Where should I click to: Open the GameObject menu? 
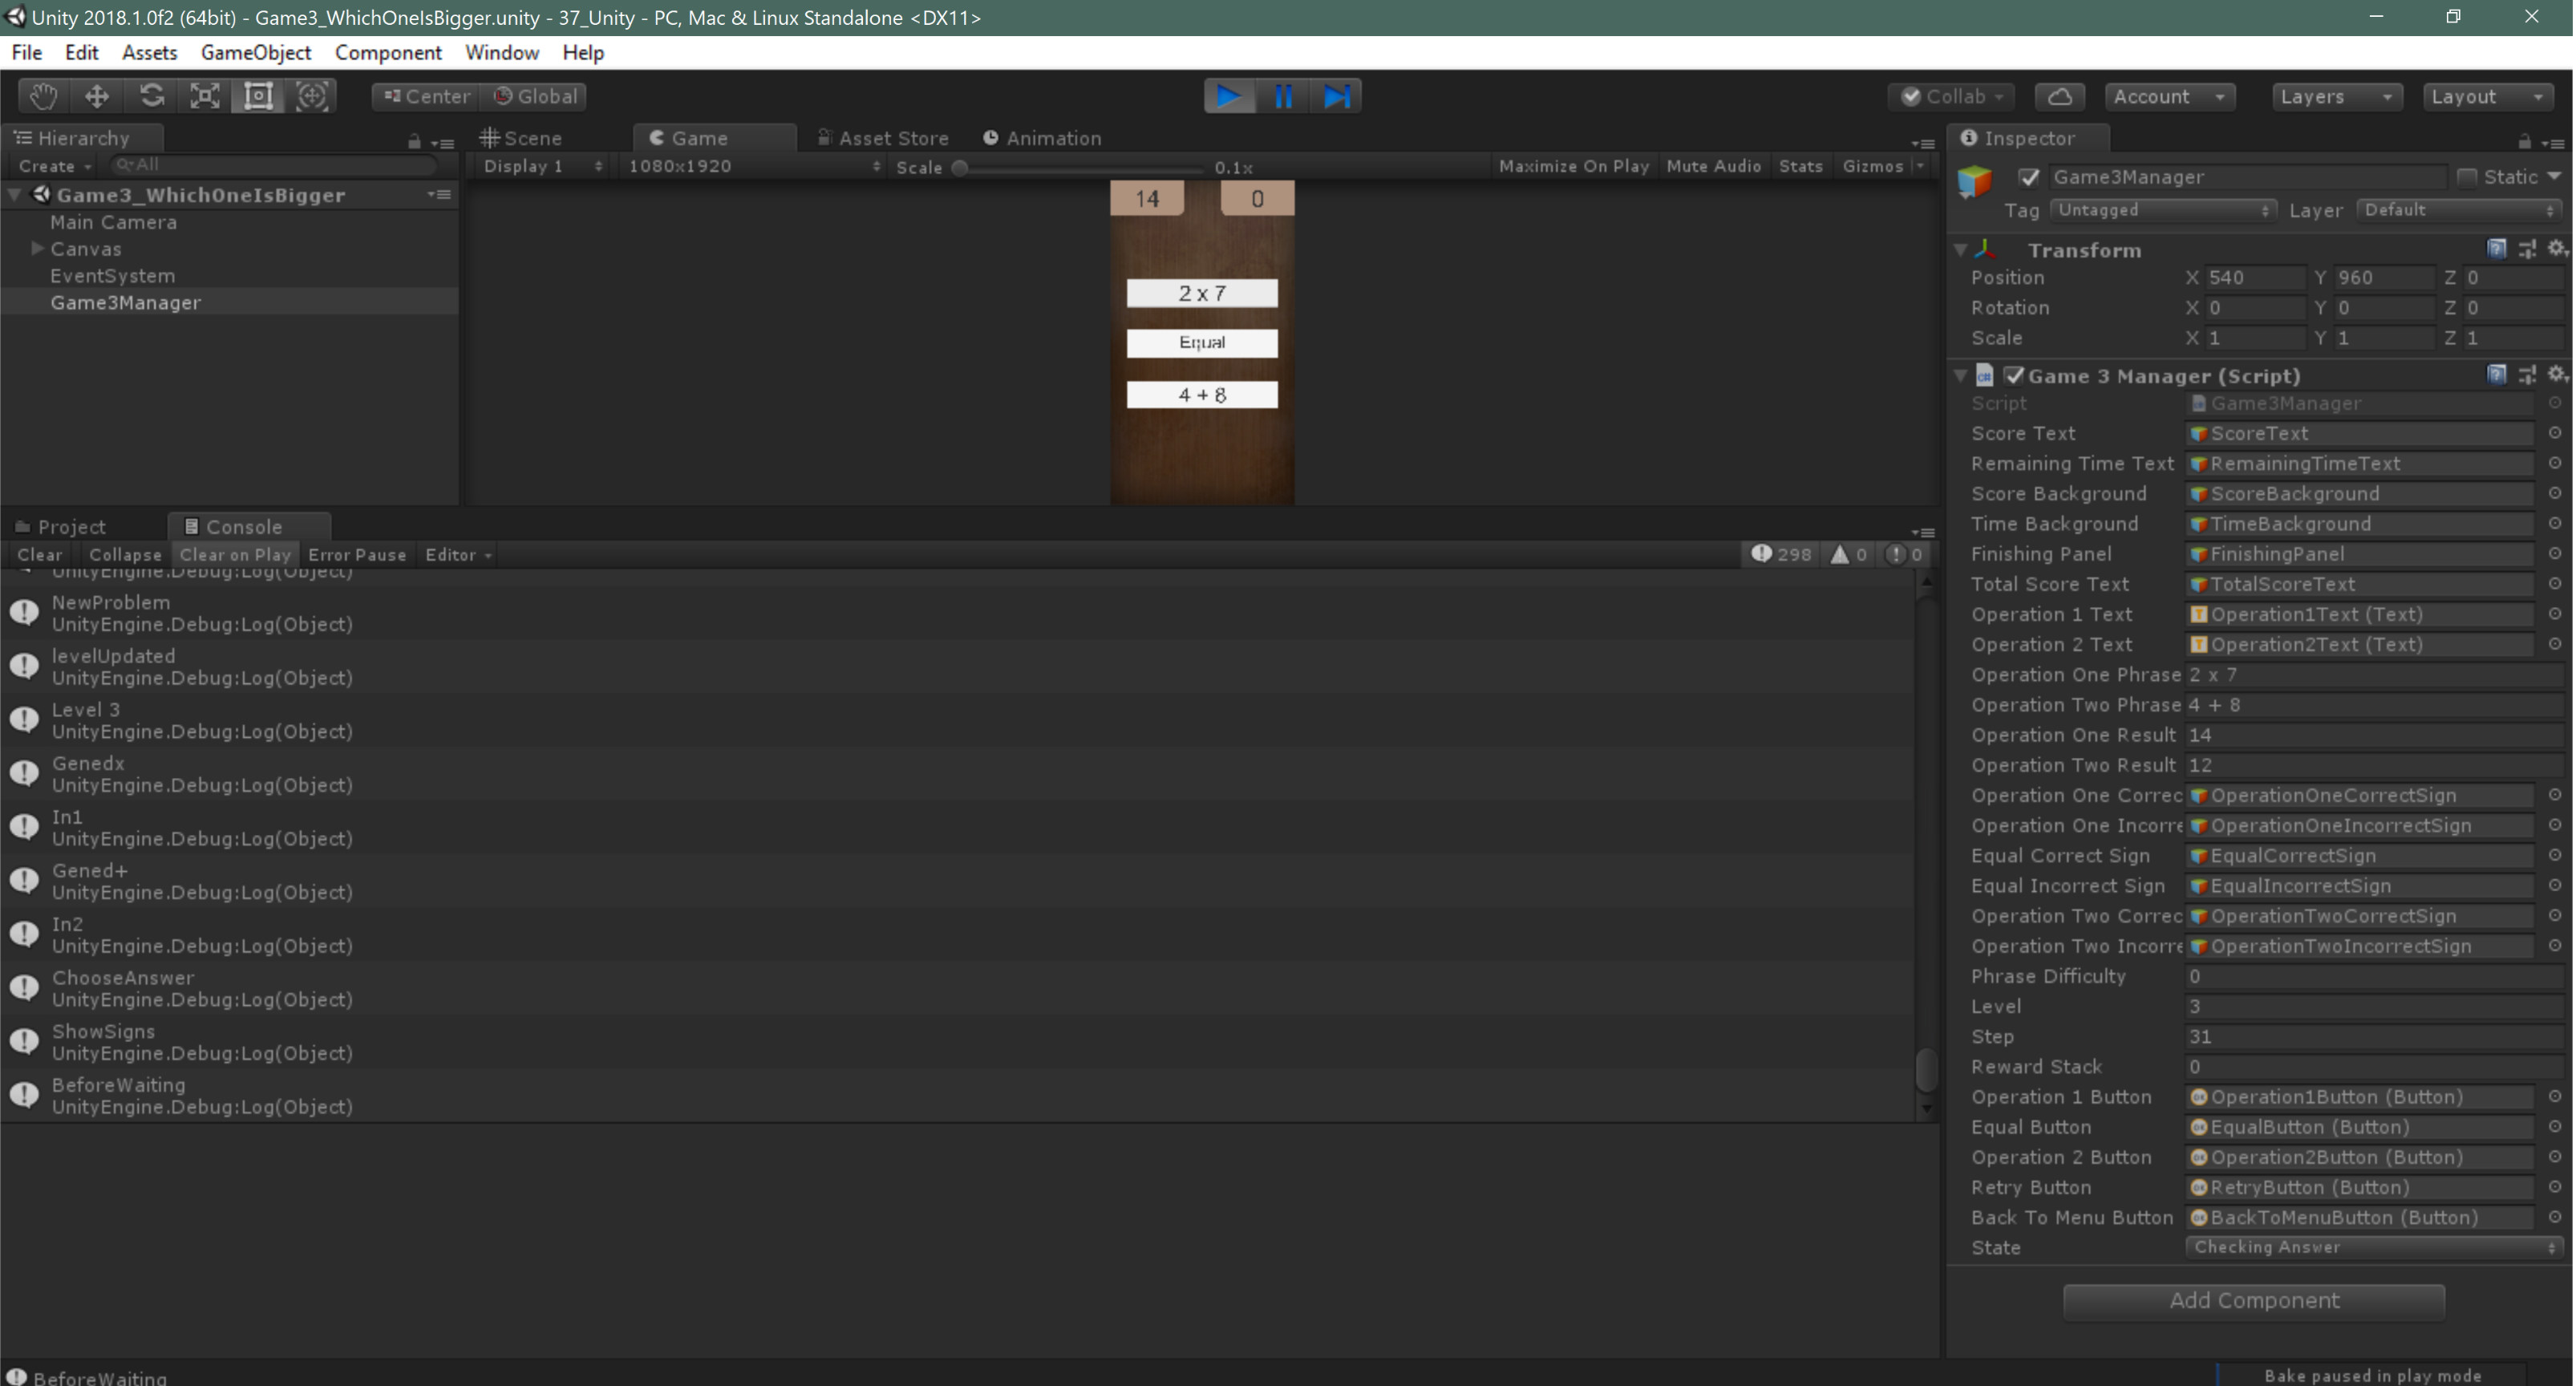[x=255, y=52]
